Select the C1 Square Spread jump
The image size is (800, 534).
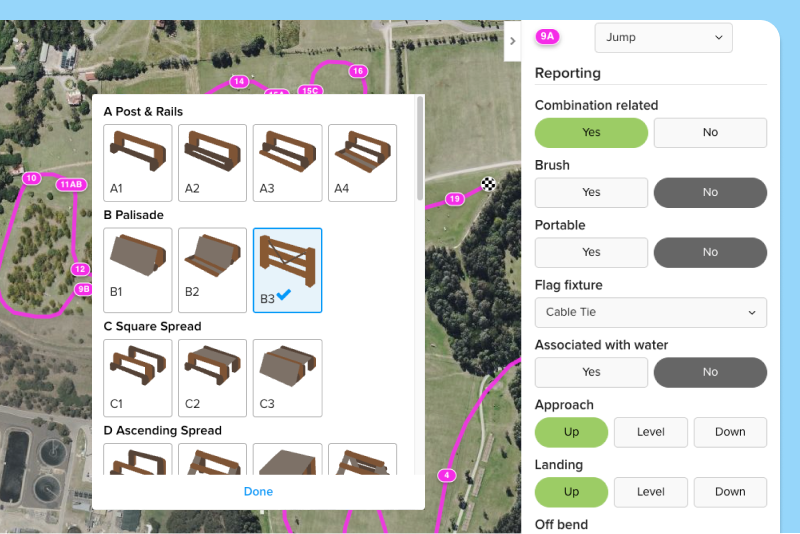[138, 377]
